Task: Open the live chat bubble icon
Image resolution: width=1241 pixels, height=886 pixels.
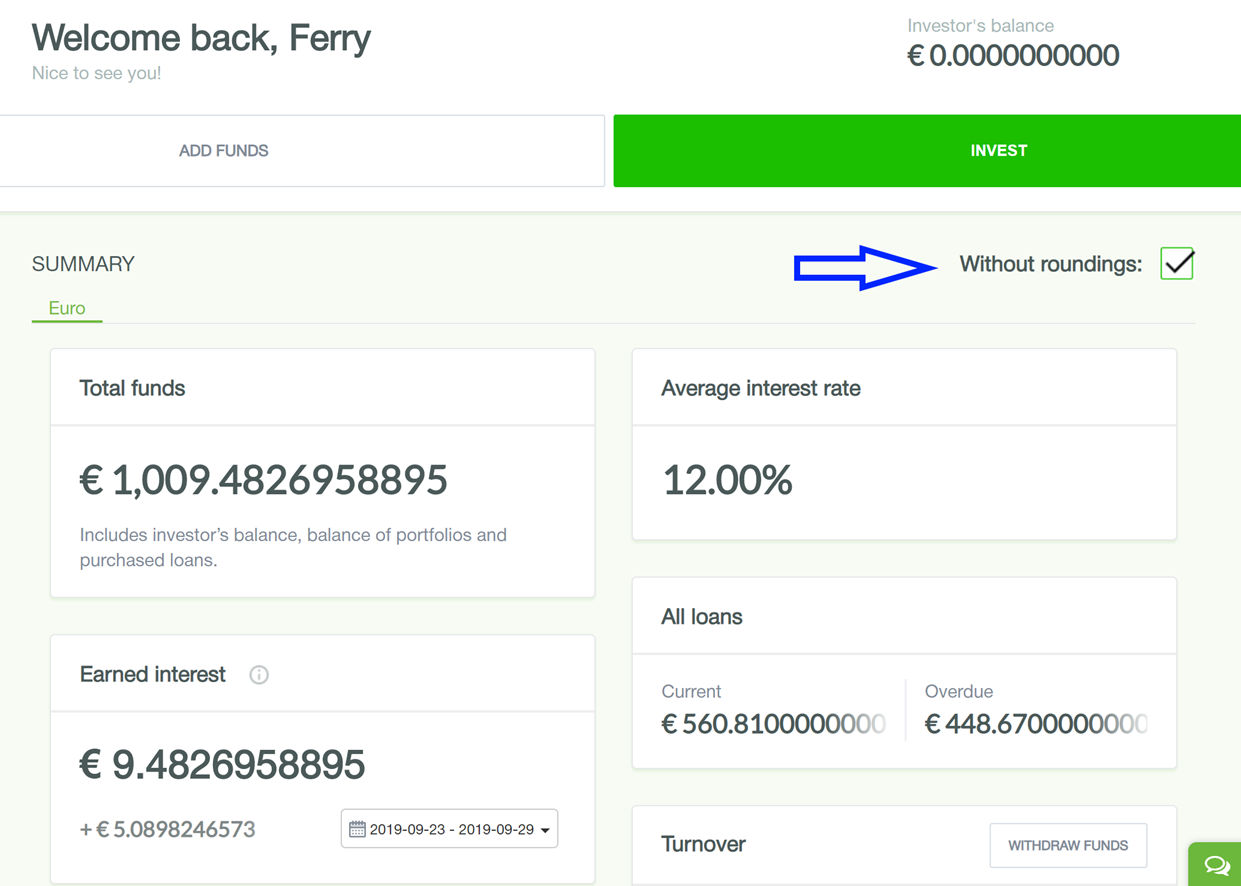Action: click(1216, 866)
